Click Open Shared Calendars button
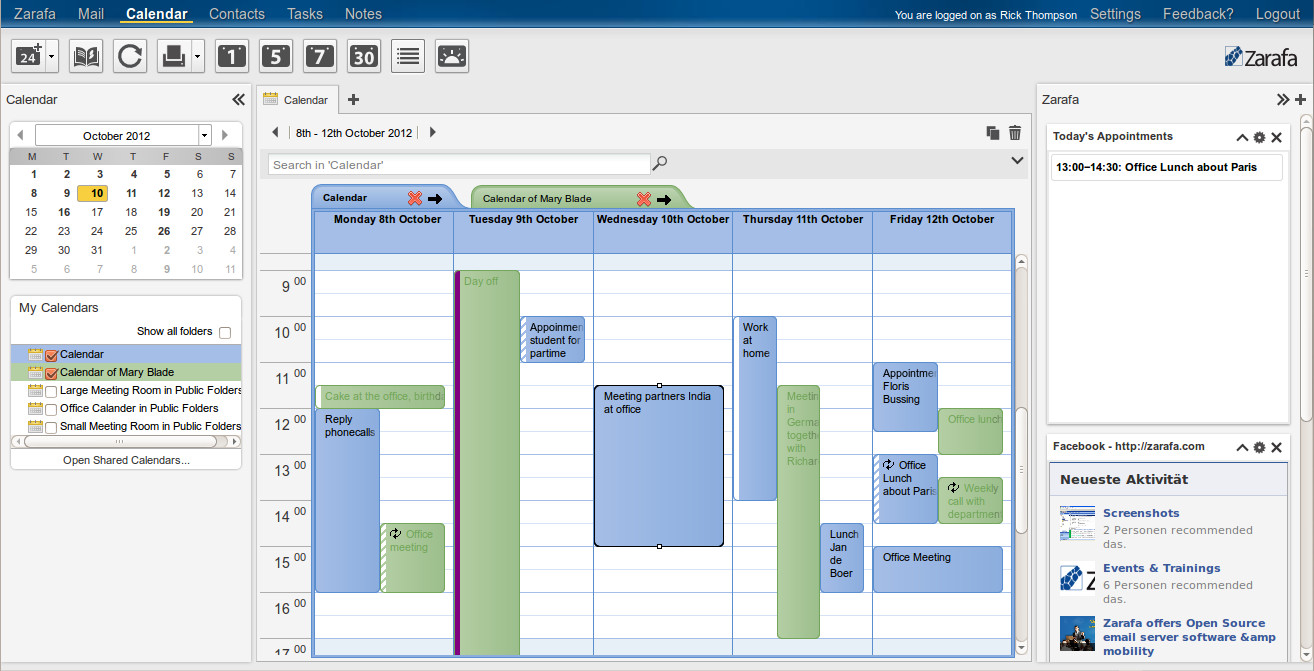Screen dimensions: 1314x671 pos(126,460)
